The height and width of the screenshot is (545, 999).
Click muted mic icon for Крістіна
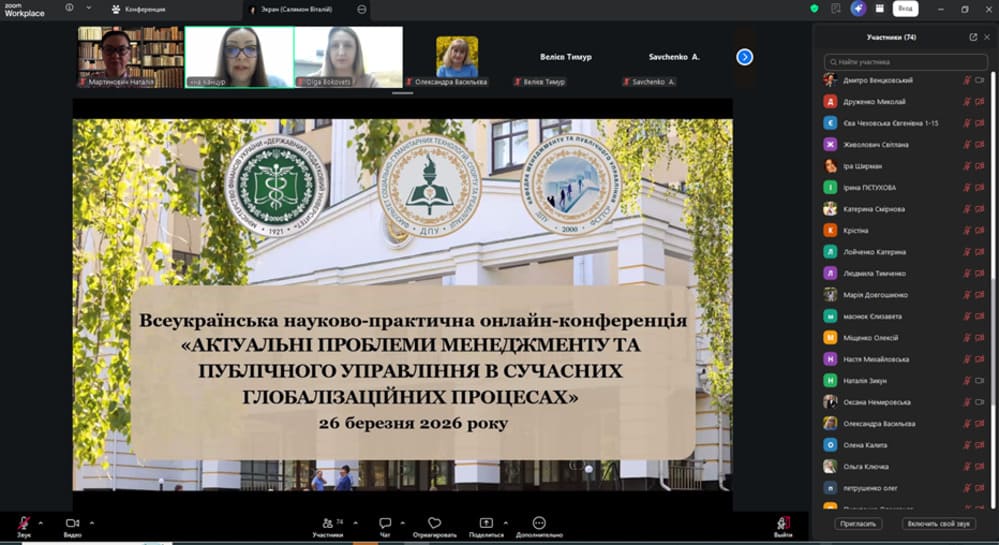967,230
